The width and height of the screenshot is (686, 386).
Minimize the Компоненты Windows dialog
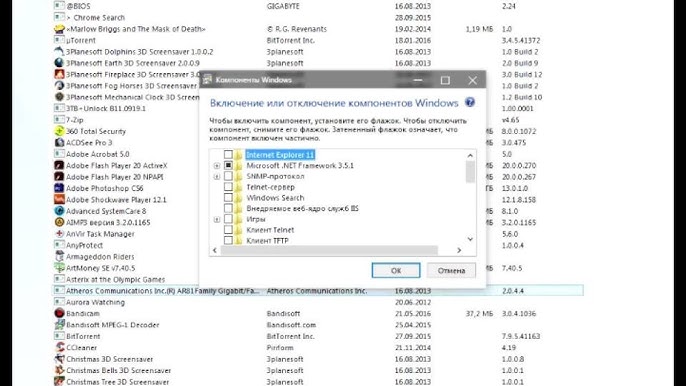[418, 80]
